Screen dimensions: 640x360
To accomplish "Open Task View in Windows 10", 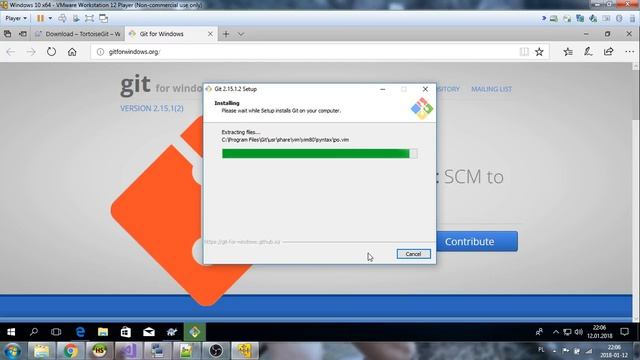I will point(56,332).
